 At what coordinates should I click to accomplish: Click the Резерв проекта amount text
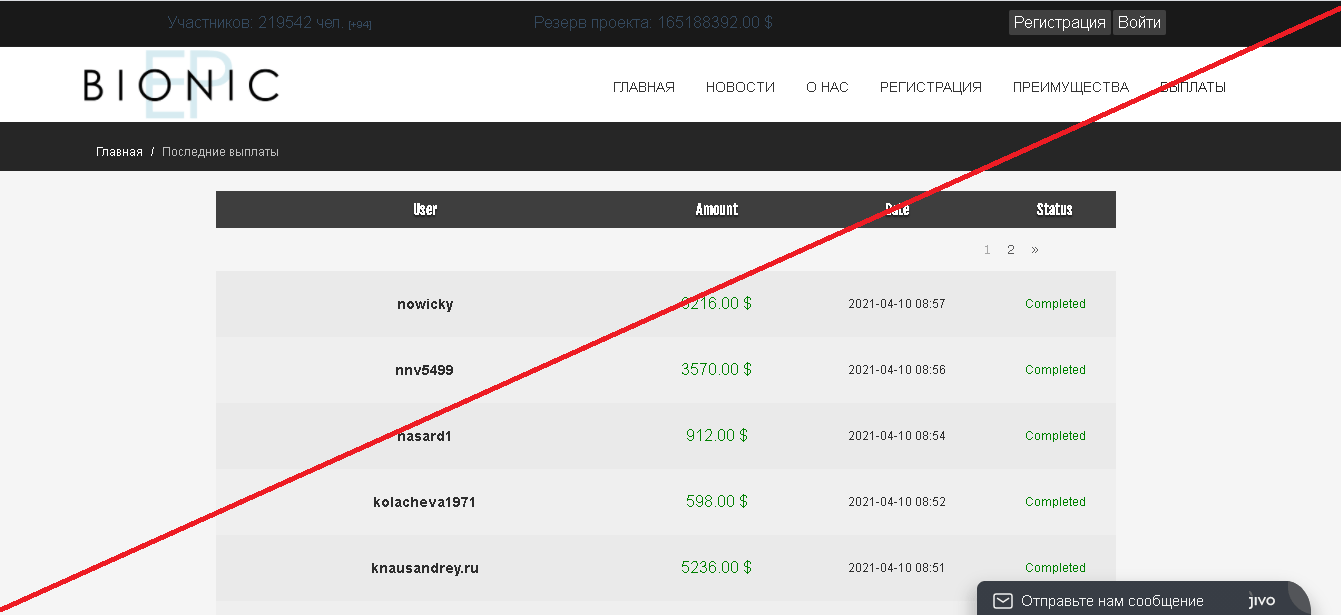(x=653, y=22)
